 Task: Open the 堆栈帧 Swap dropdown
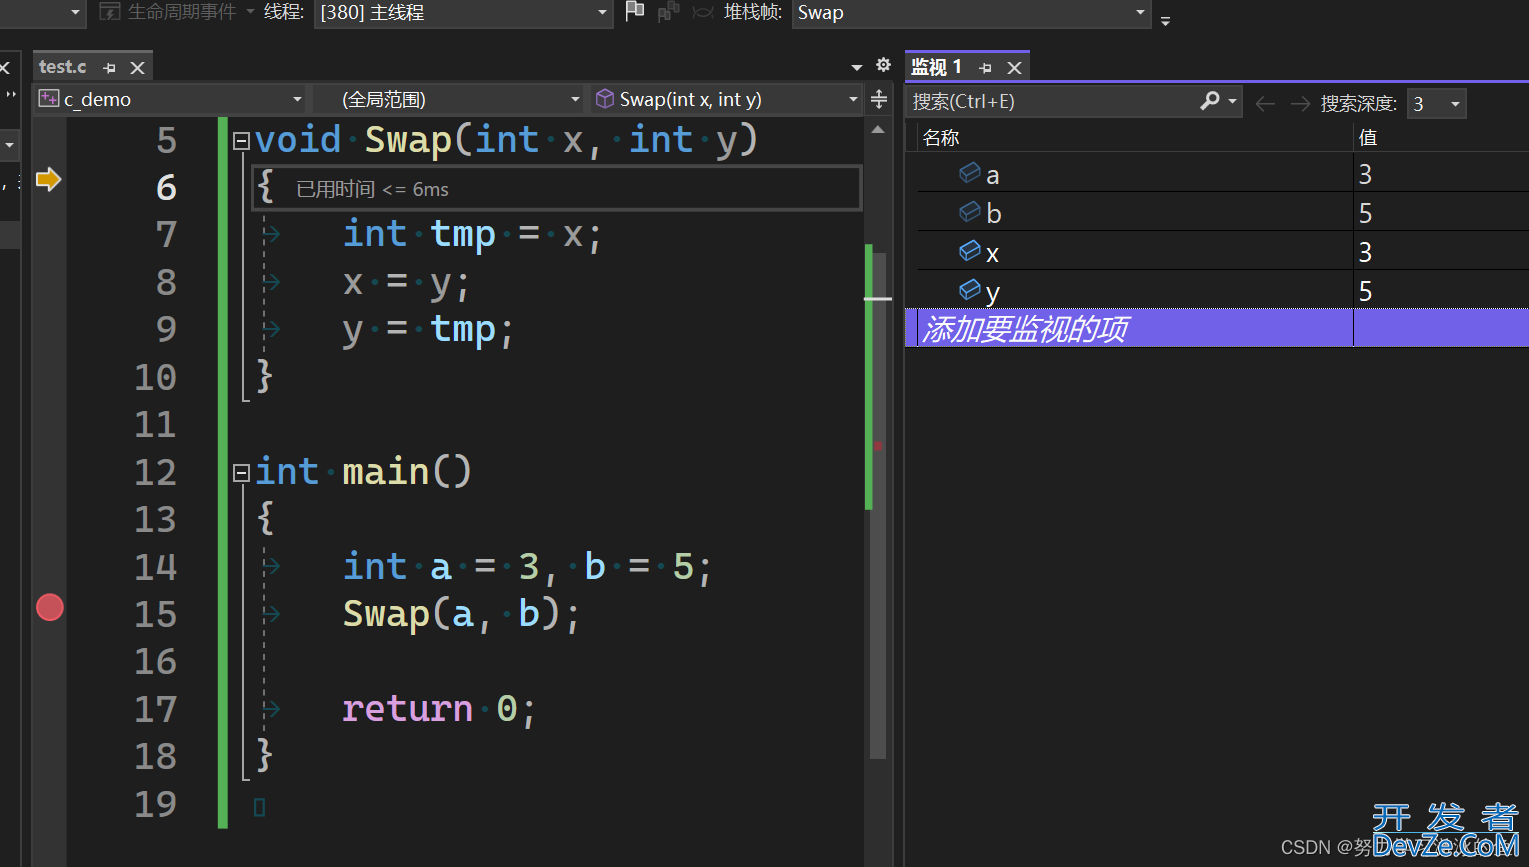(1140, 13)
